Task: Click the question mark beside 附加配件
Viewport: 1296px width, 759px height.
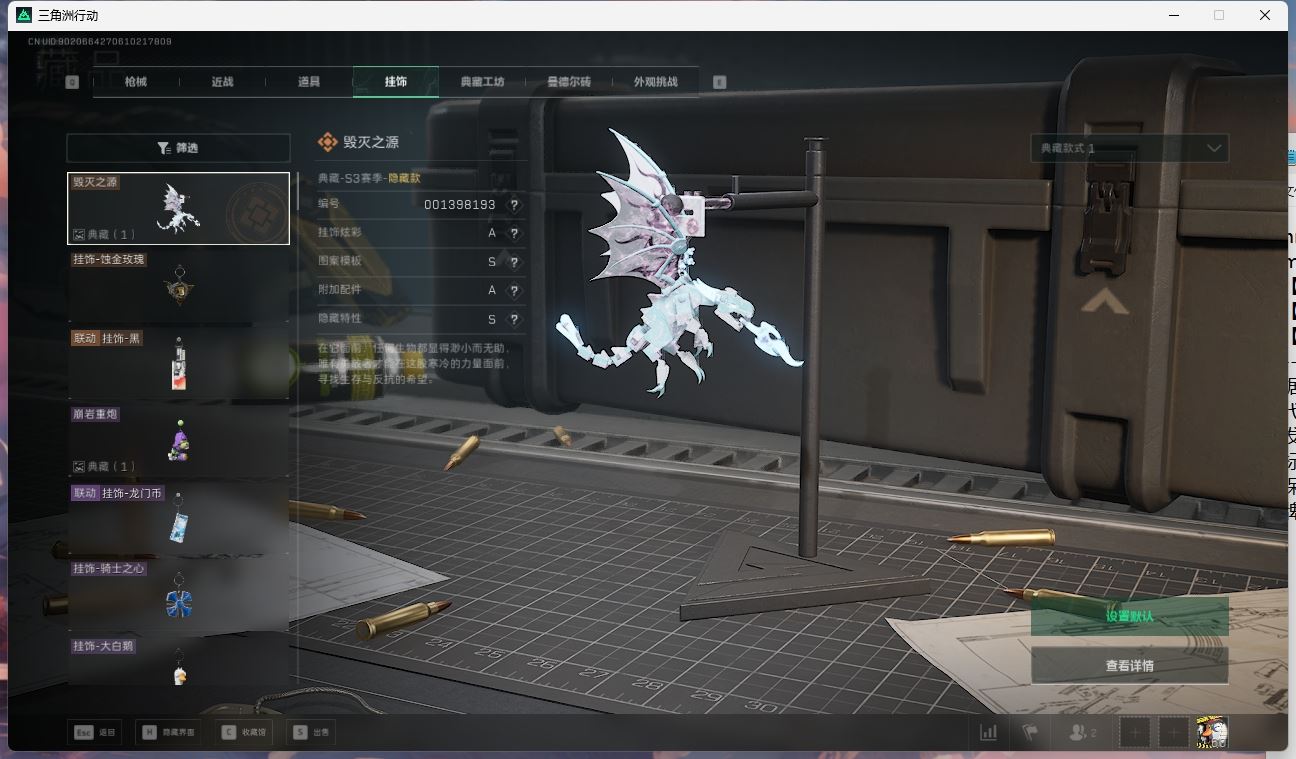Action: tap(514, 290)
